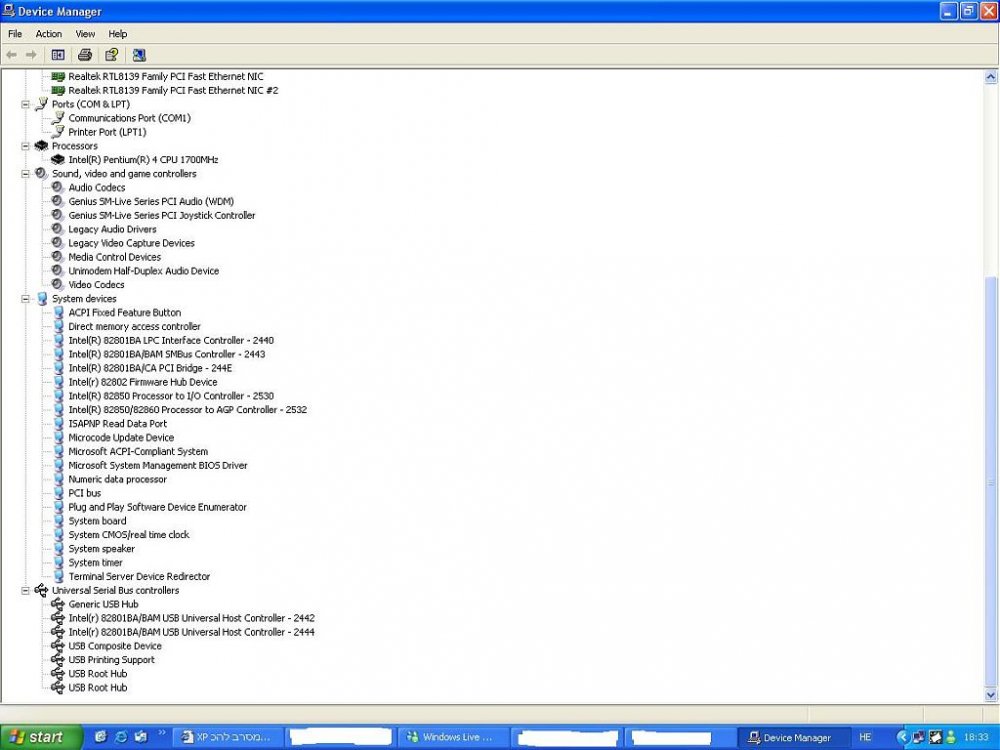Click the Video Codecs icon
1000x750 pixels.
pyautogui.click(x=58, y=284)
